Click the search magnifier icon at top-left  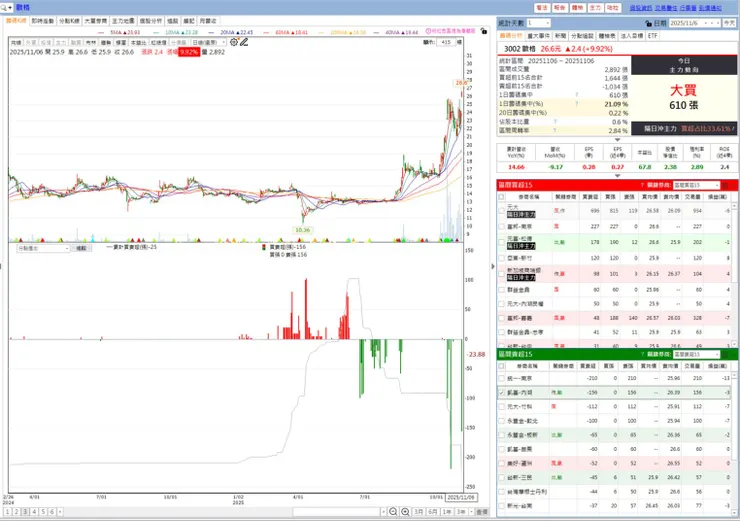pos(4,8)
